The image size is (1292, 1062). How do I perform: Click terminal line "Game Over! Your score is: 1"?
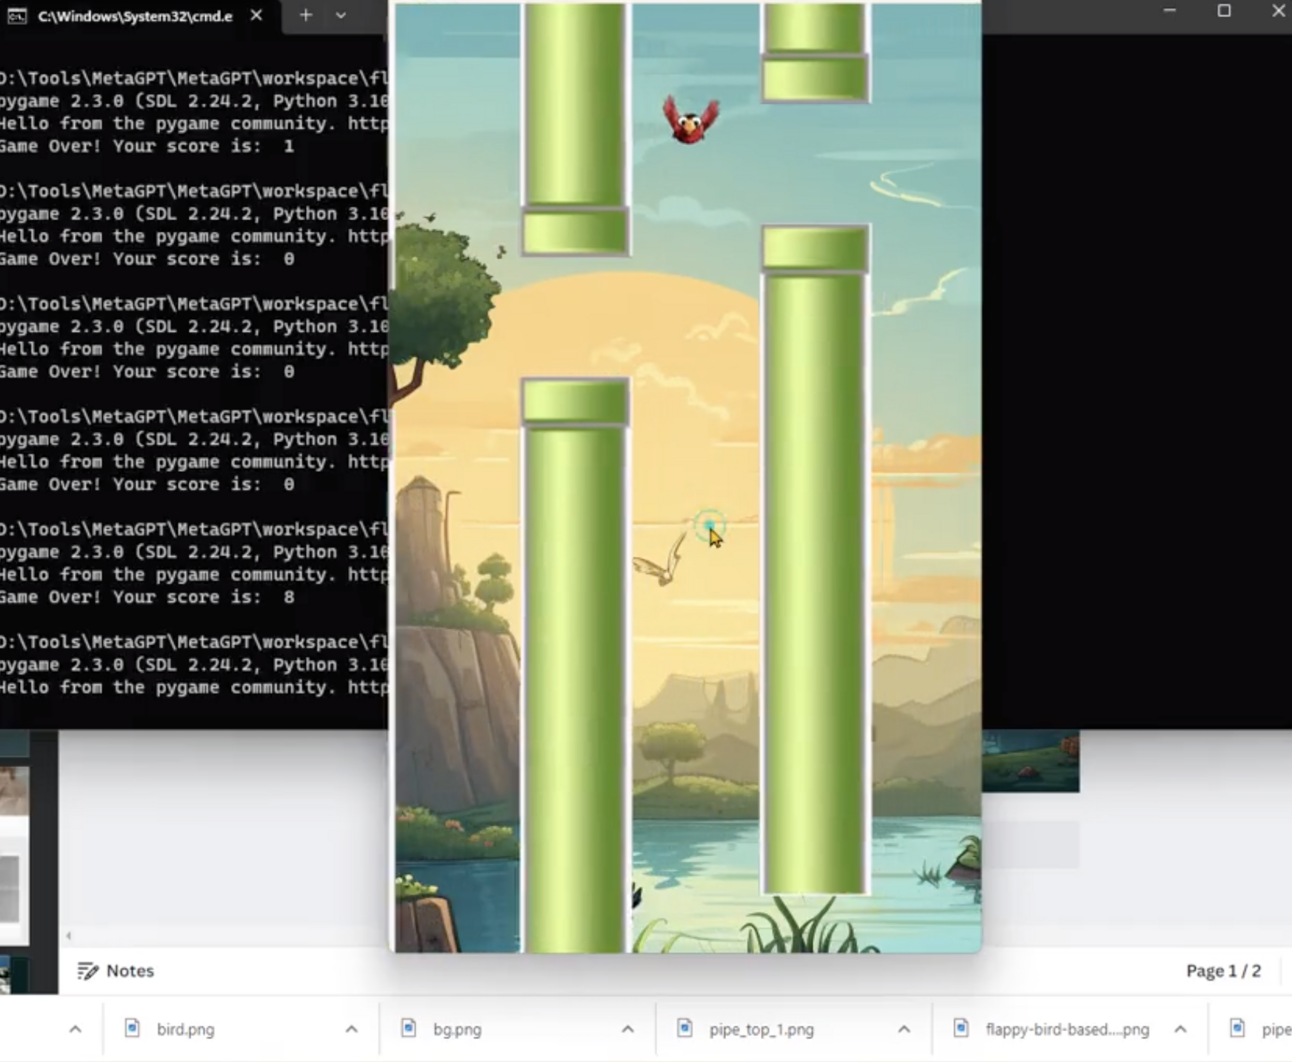pyautogui.click(x=147, y=146)
